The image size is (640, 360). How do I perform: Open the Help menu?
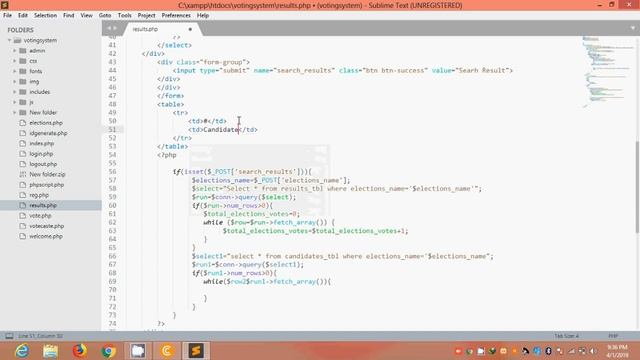[x=203, y=15]
